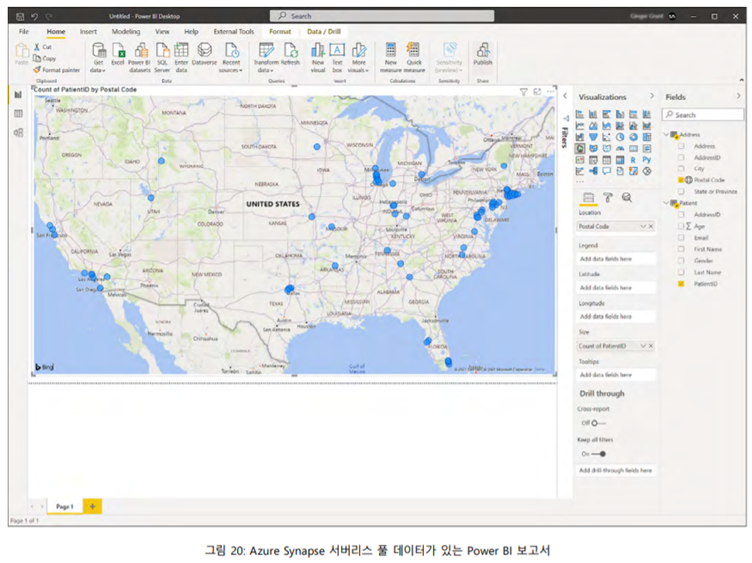Open the Help ribbon tab
Viewport: 752px width, 563px height.
(191, 32)
